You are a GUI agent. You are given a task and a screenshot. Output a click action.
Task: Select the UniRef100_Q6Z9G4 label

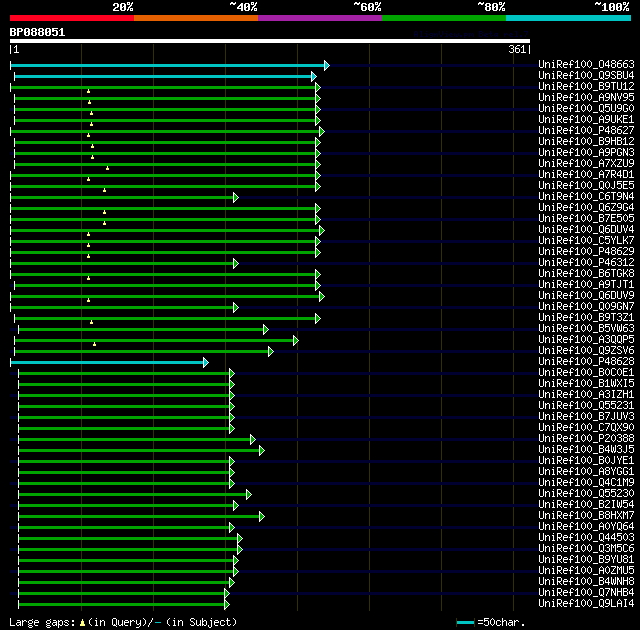point(586,207)
